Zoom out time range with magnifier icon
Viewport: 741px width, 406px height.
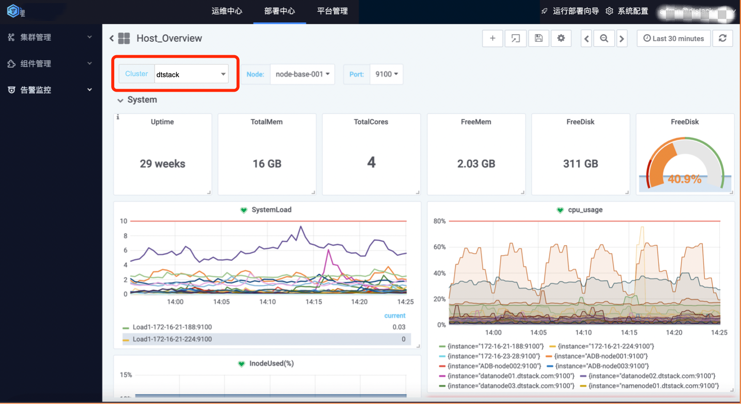pyautogui.click(x=604, y=39)
